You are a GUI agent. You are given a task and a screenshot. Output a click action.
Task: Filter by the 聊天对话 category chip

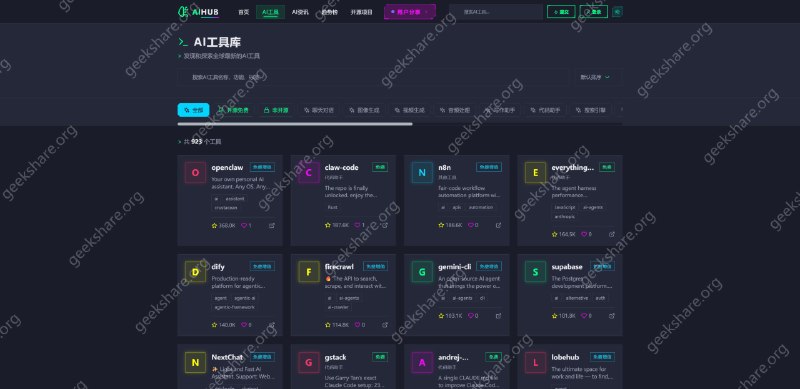tap(319, 110)
